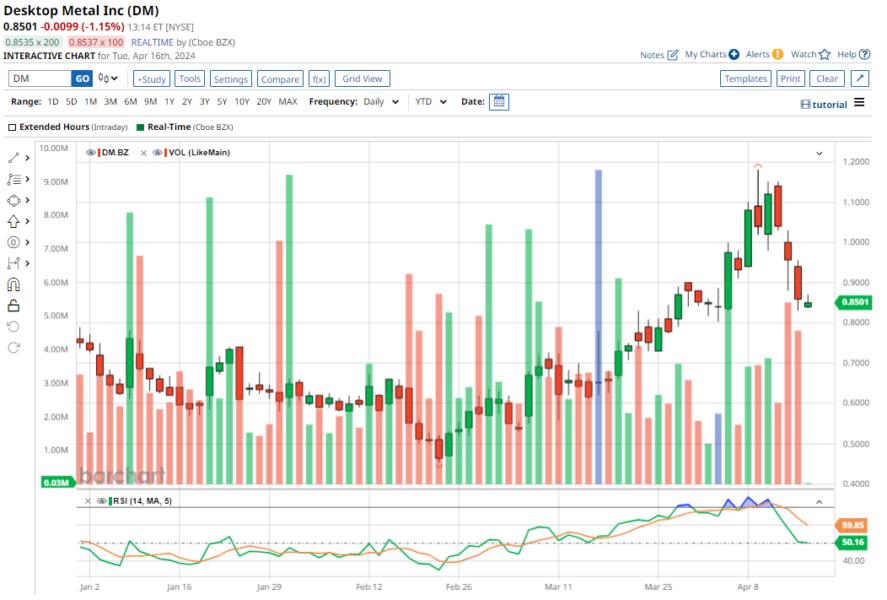
Task: Switch to Grid View
Action: click(362, 79)
